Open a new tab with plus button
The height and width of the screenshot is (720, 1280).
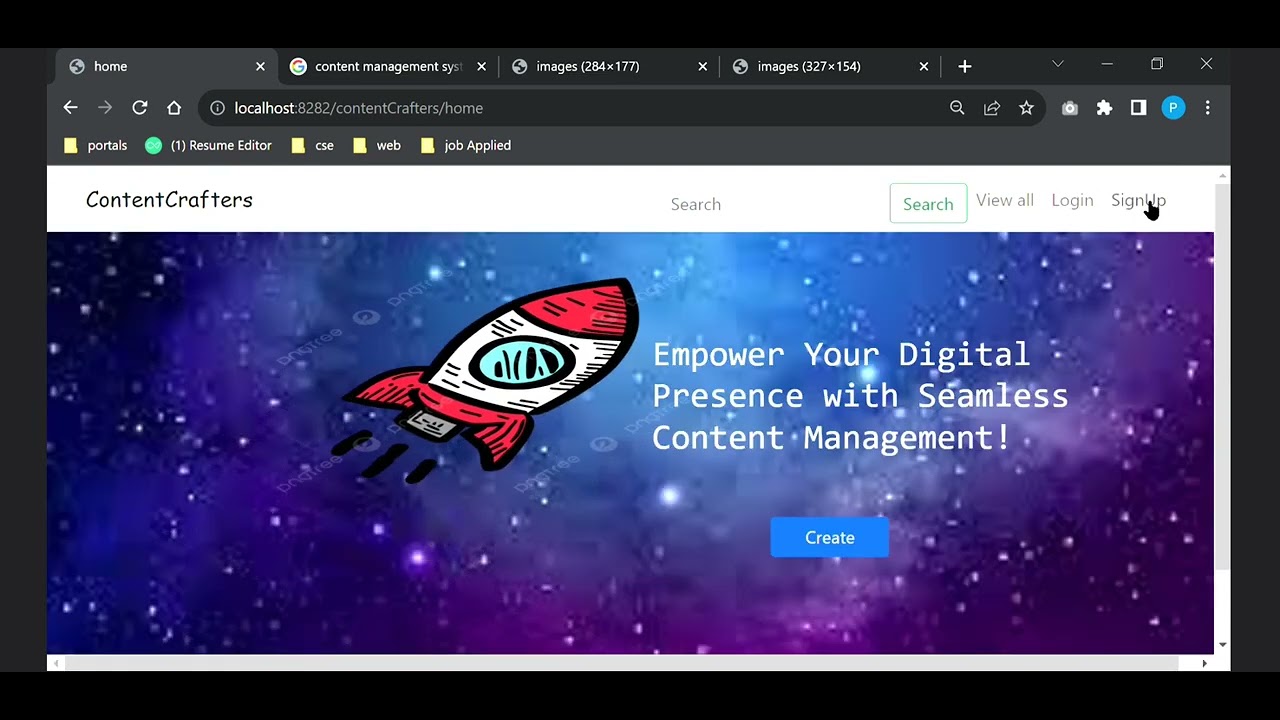964,66
